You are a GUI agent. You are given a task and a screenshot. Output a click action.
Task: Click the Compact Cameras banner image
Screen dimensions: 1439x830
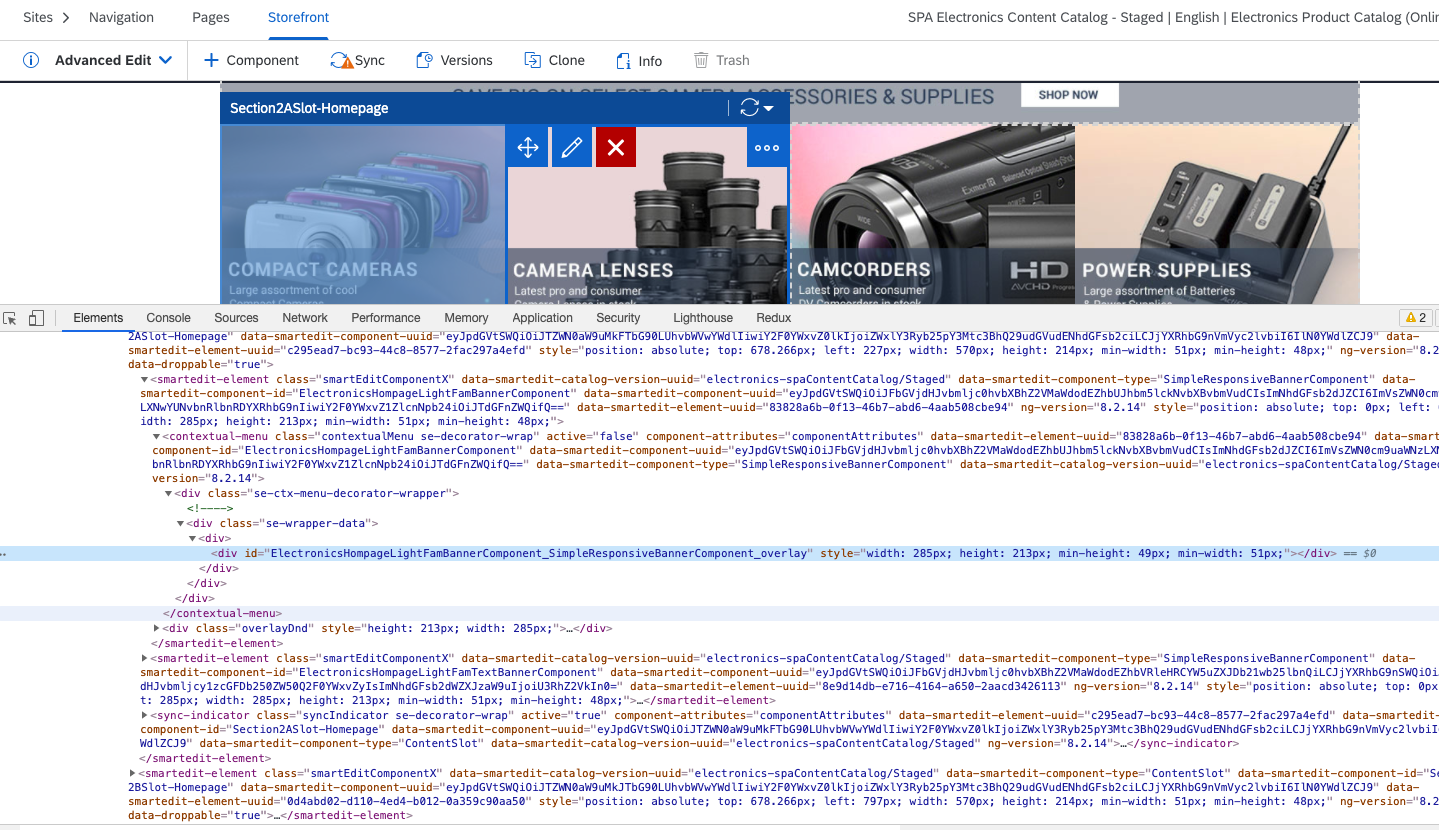click(x=363, y=214)
